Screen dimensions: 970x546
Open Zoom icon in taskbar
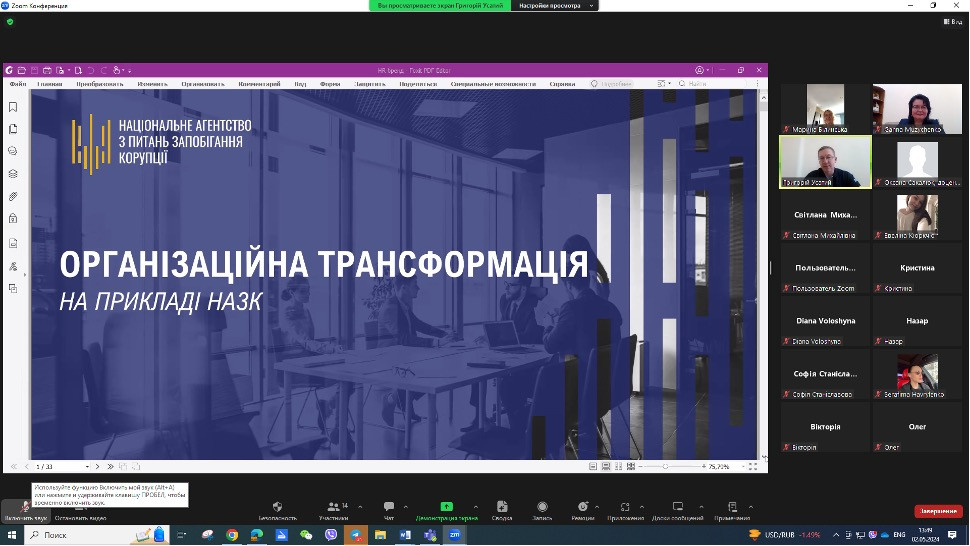[x=455, y=535]
